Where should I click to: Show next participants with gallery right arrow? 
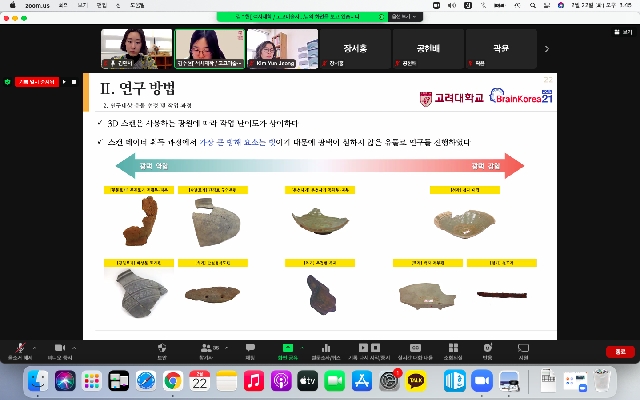pyautogui.click(x=546, y=48)
